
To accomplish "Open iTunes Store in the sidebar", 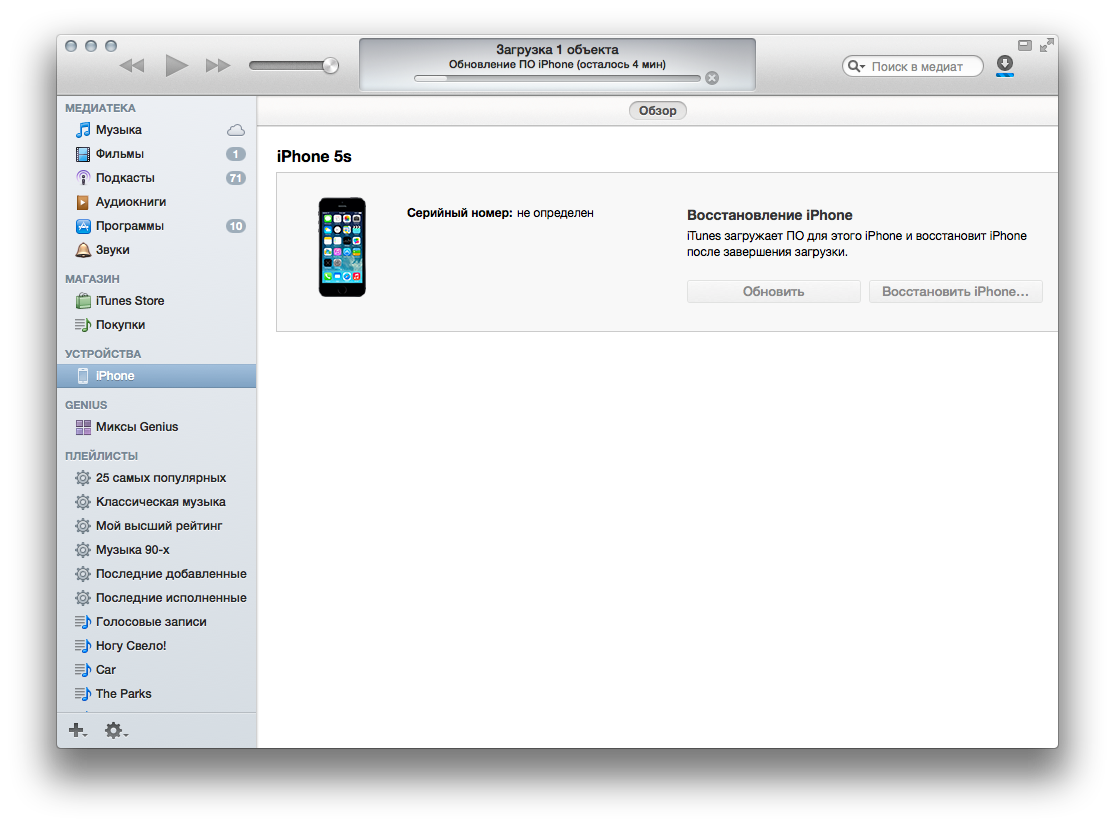I will pos(156,301).
